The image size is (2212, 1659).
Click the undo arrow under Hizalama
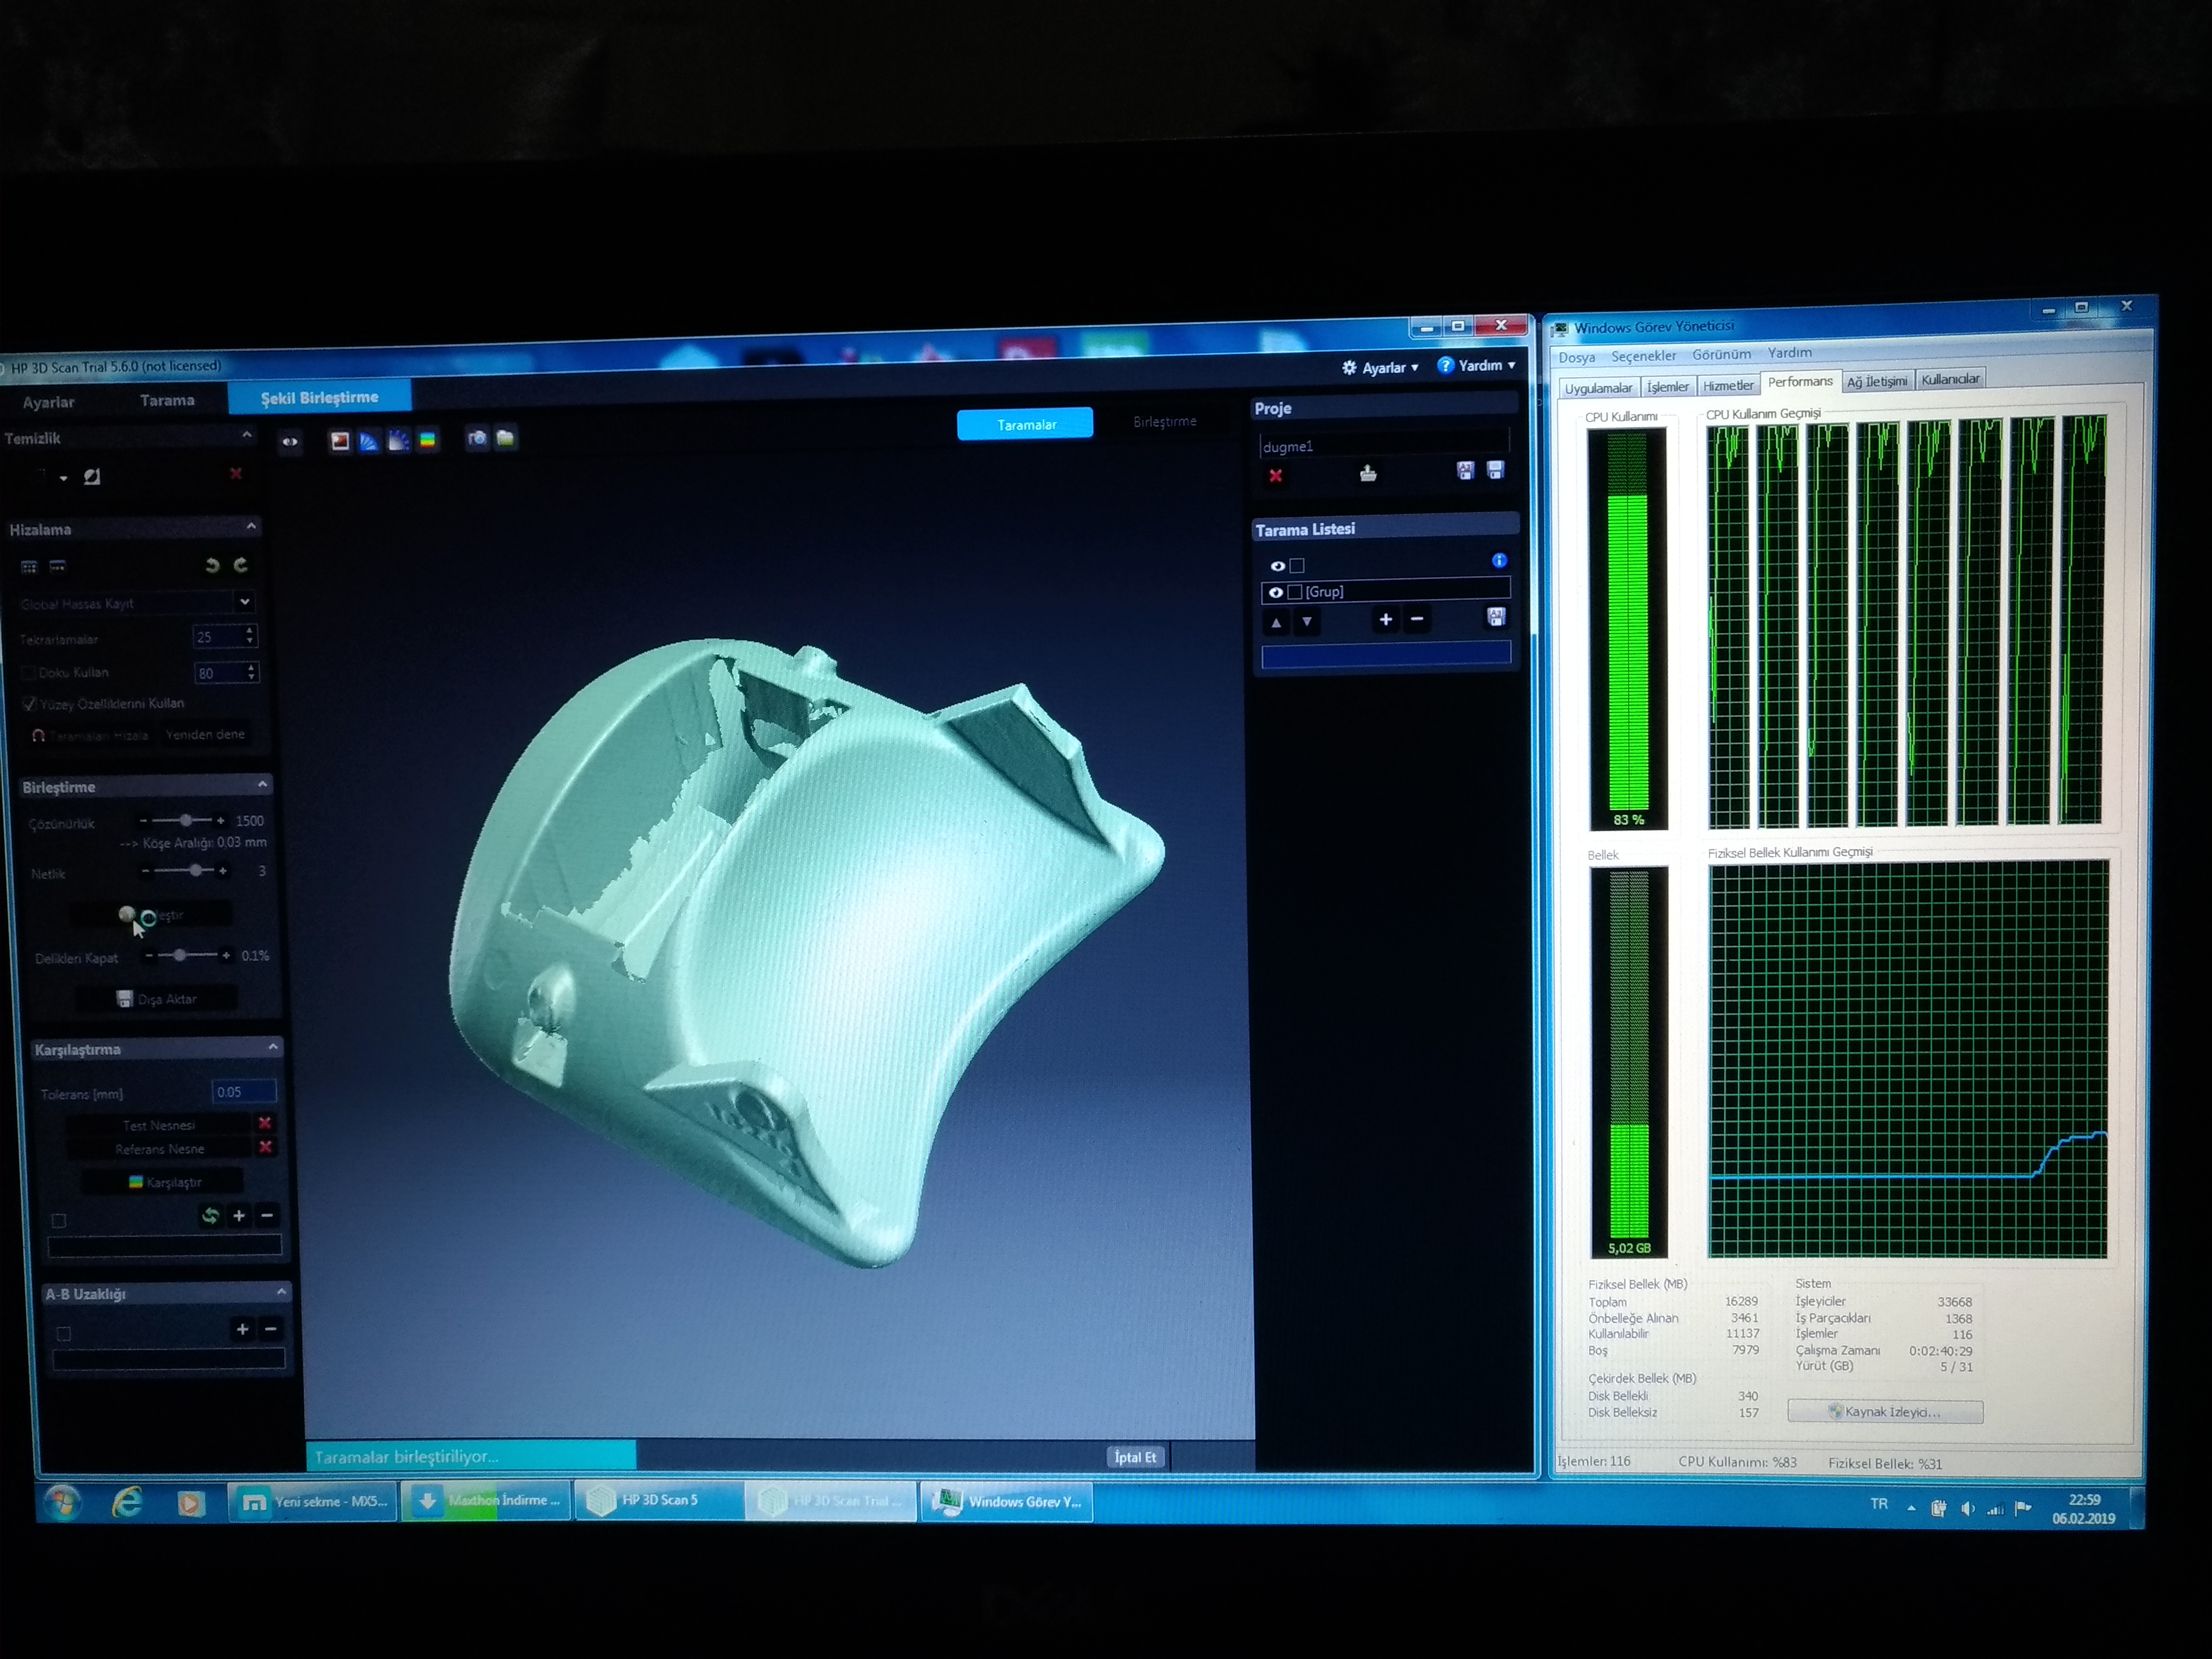click(212, 565)
